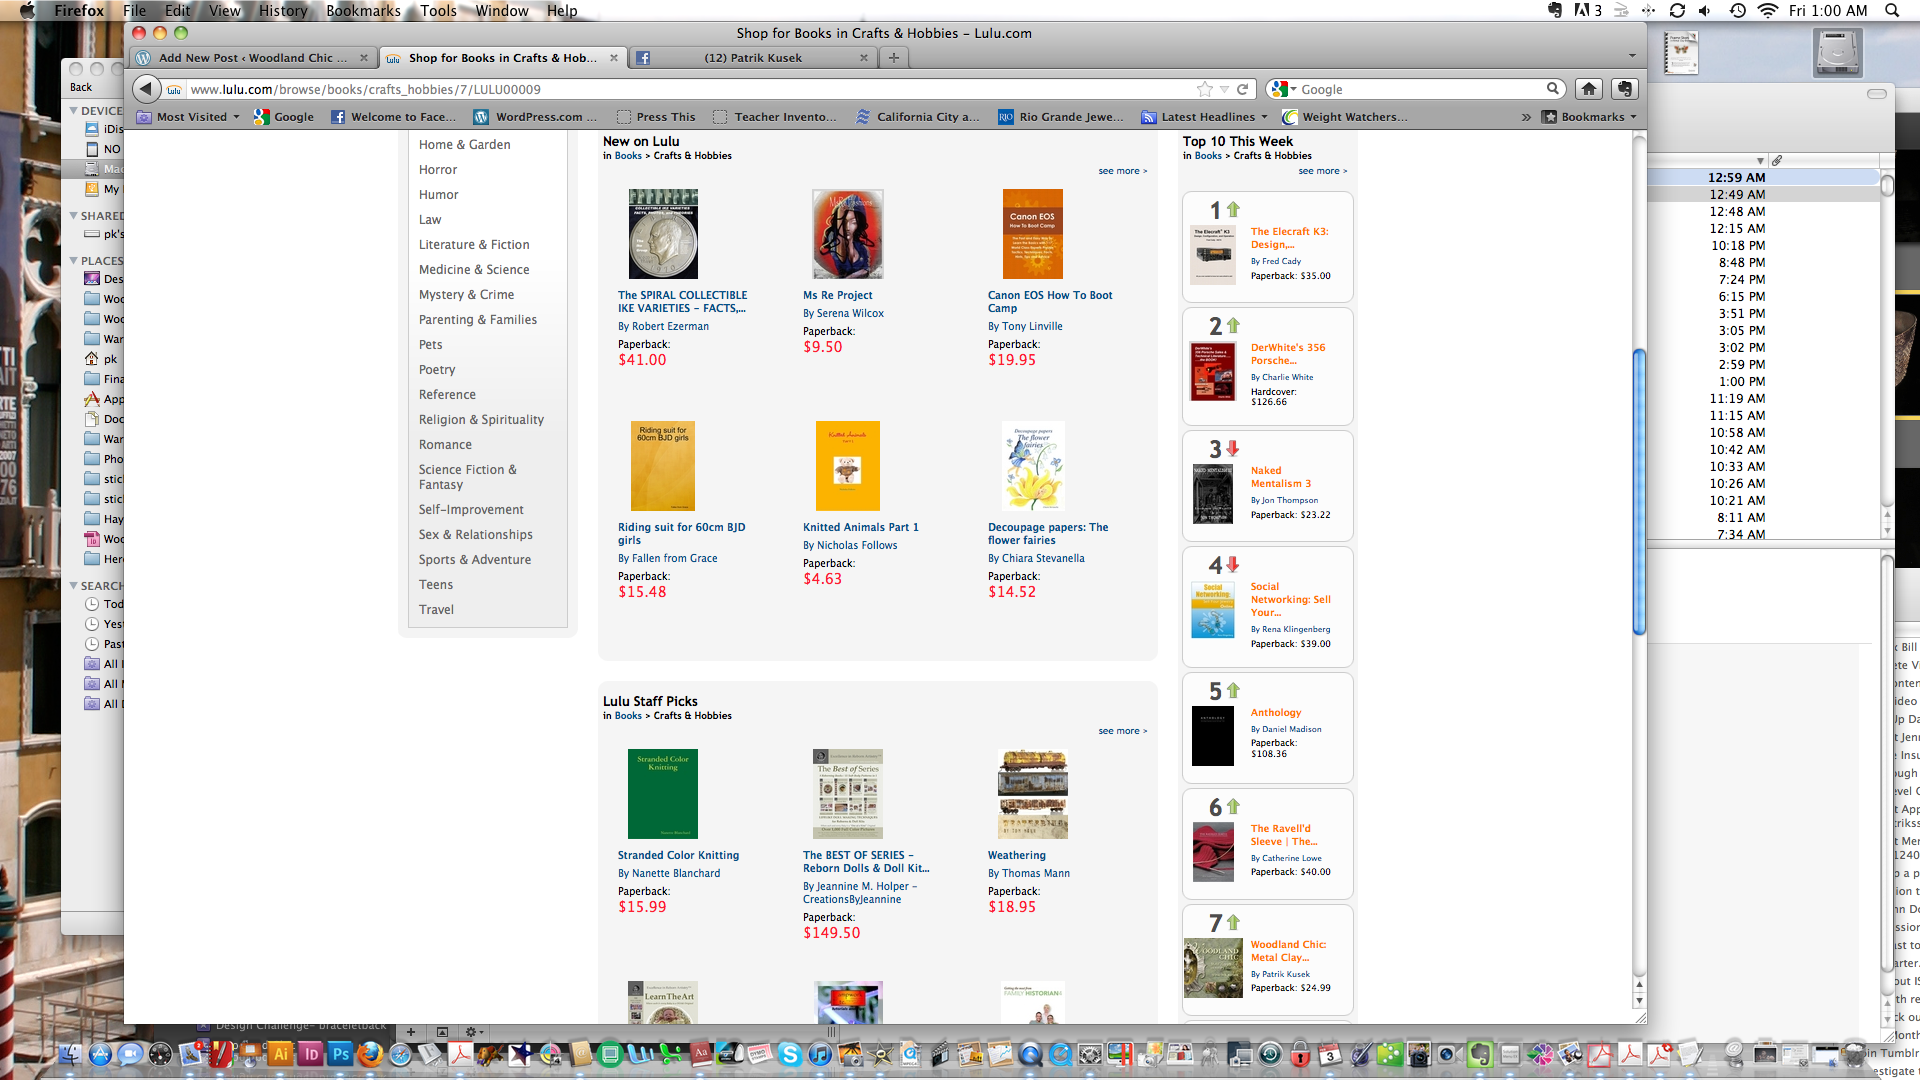This screenshot has width=1920, height=1080.
Task: Open the Science Fiction & Fantasy category
Action: click(x=468, y=477)
